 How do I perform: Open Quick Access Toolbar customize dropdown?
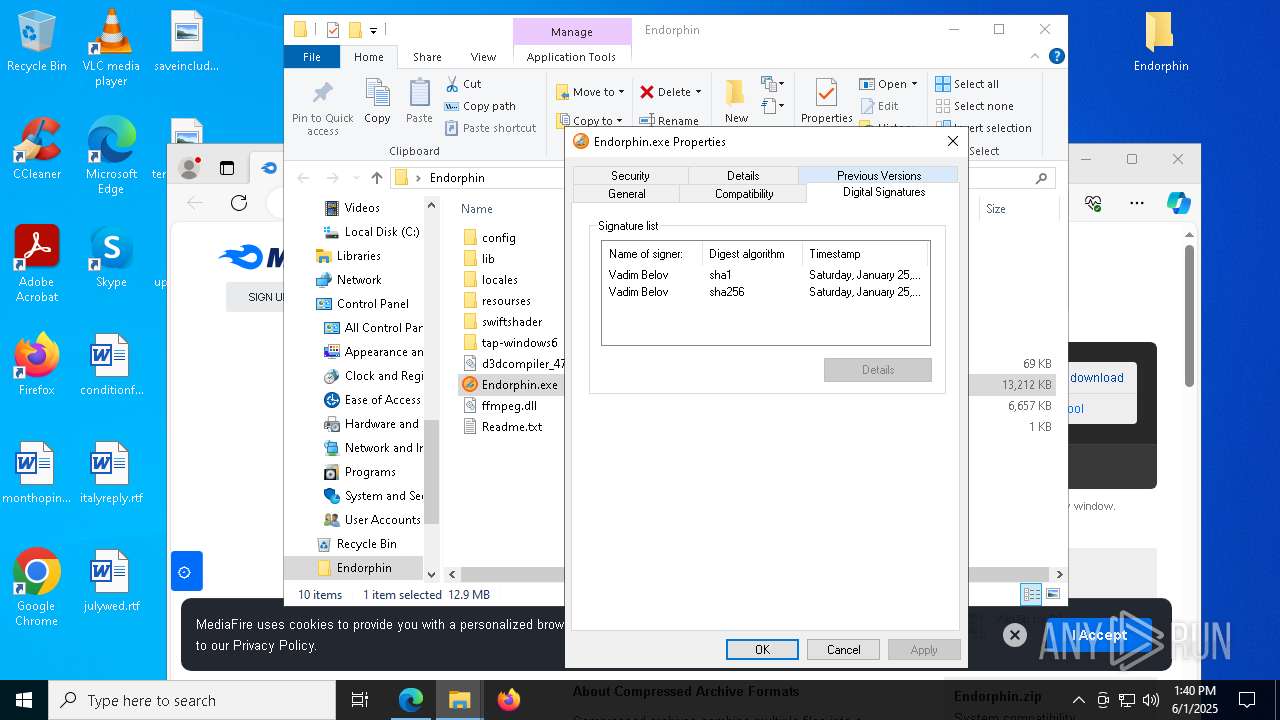coord(373,30)
